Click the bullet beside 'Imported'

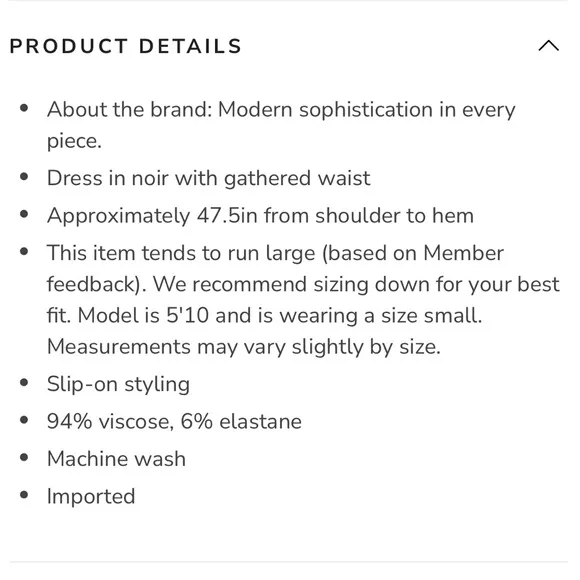[x=24, y=495]
